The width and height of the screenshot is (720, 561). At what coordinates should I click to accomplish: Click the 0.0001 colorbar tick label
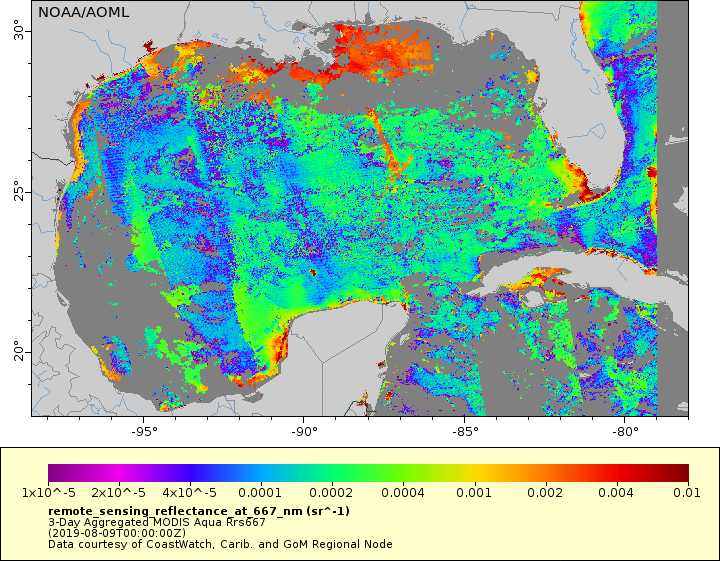pos(260,493)
